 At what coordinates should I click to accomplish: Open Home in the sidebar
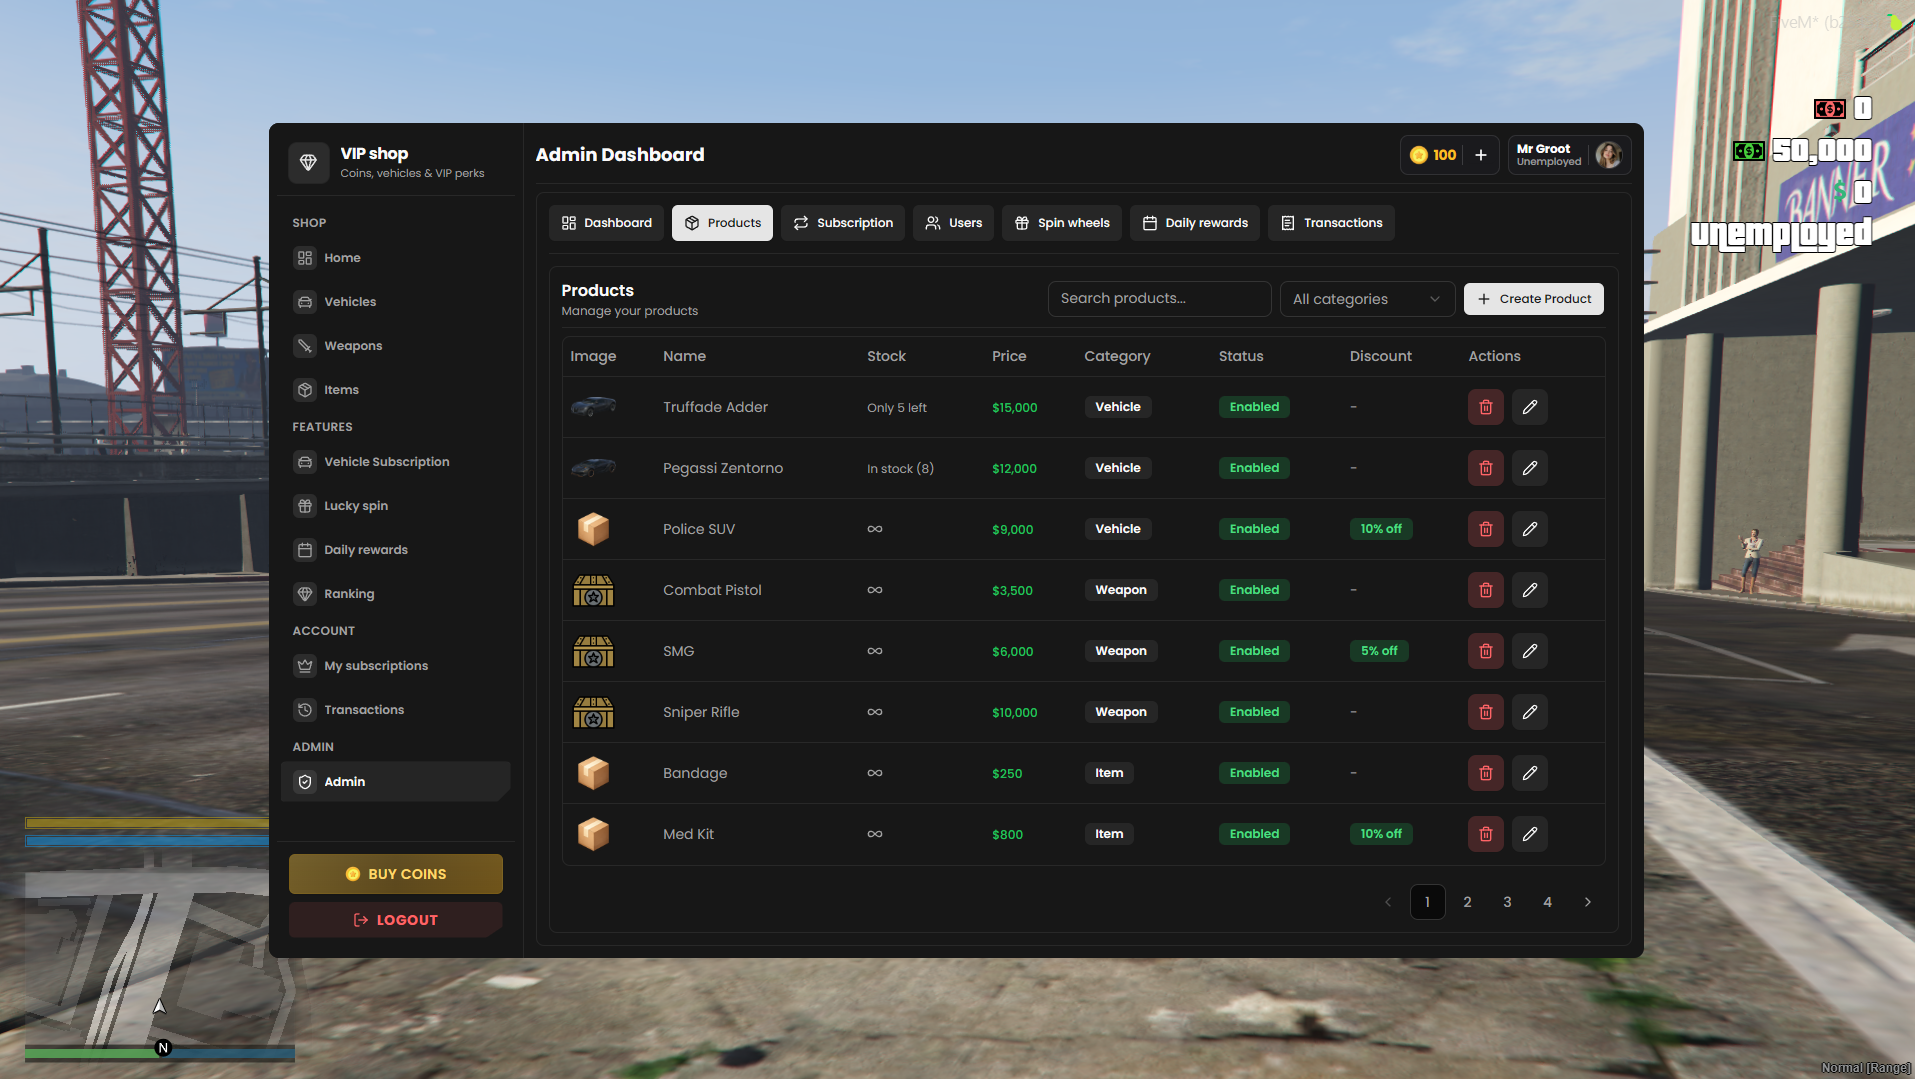[x=395, y=258]
